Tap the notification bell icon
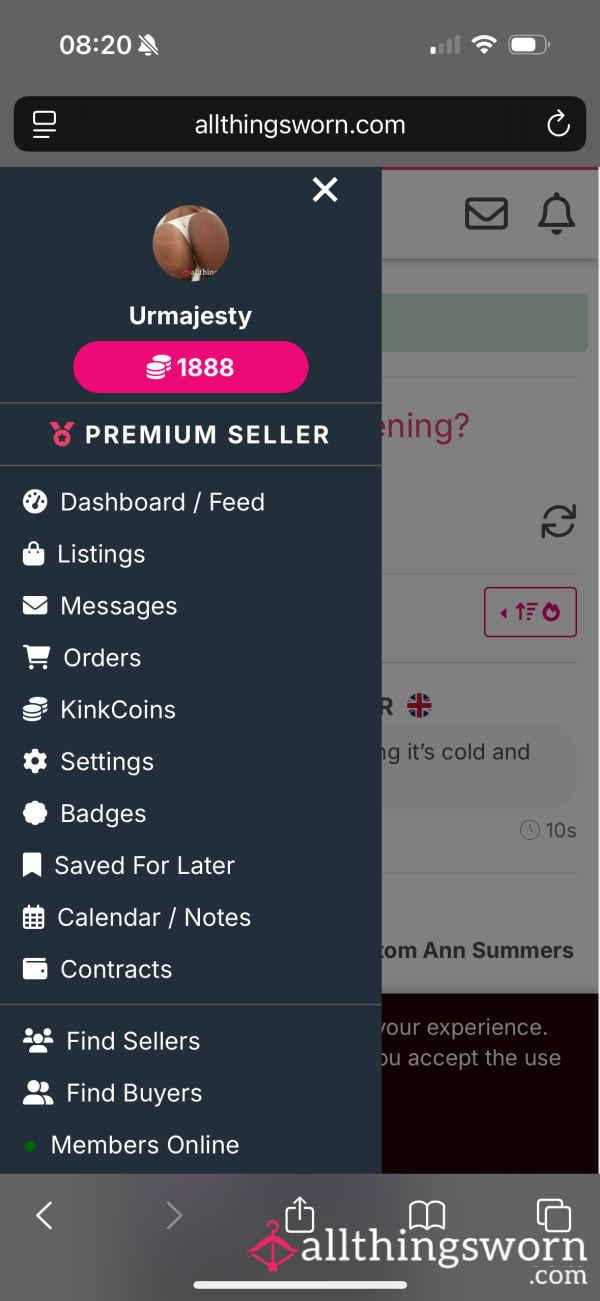 pyautogui.click(x=557, y=214)
